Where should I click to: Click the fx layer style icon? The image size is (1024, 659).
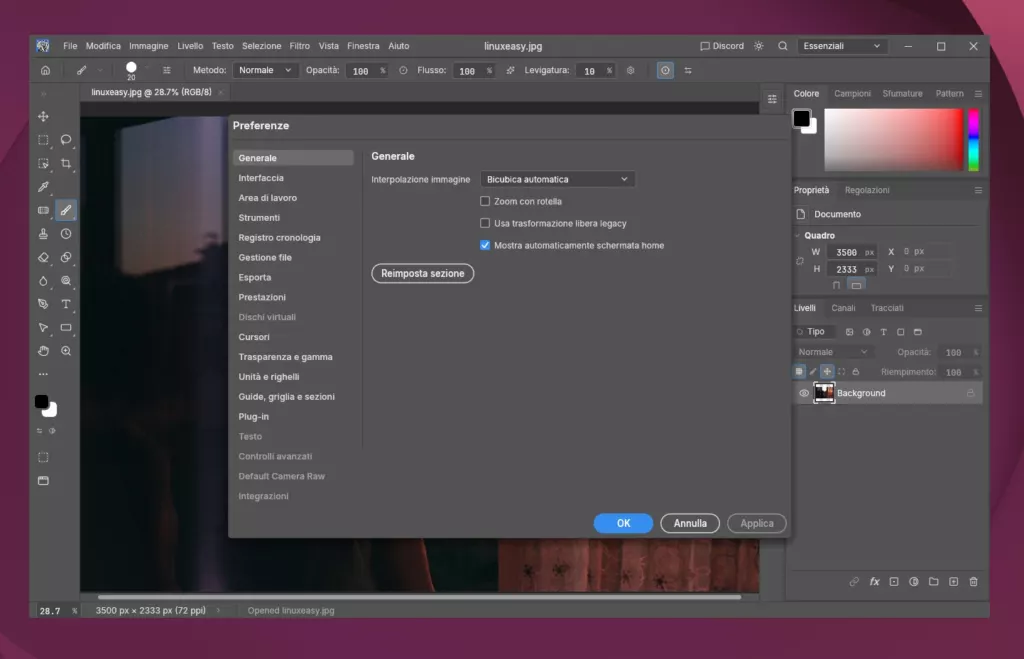pyautogui.click(x=874, y=581)
